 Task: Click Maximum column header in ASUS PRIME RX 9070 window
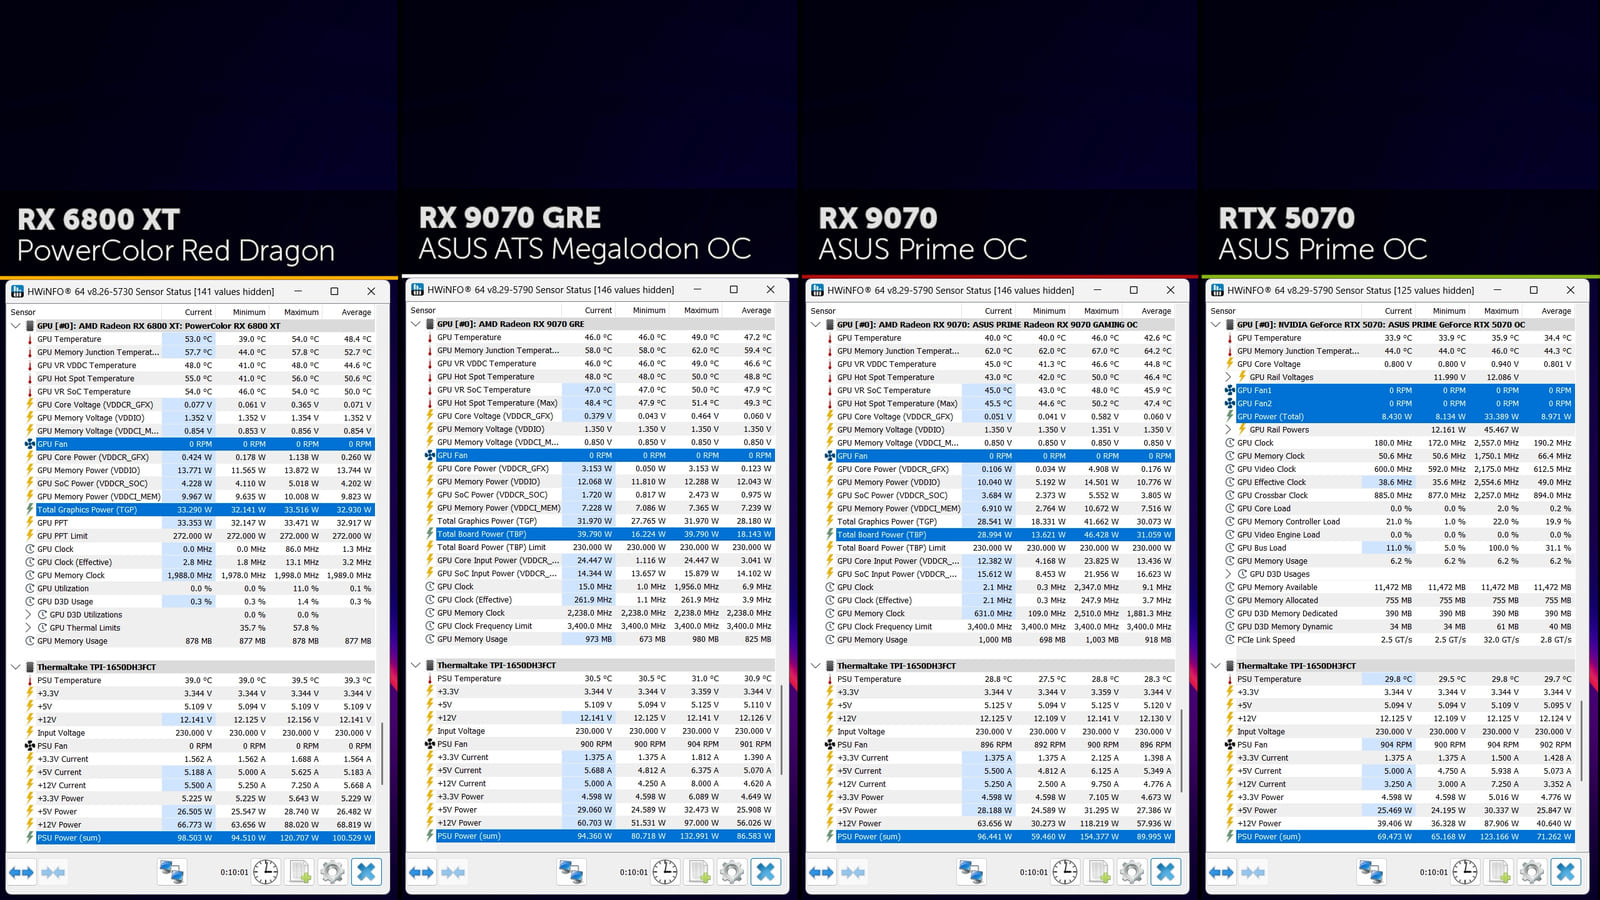pyautogui.click(x=1094, y=311)
